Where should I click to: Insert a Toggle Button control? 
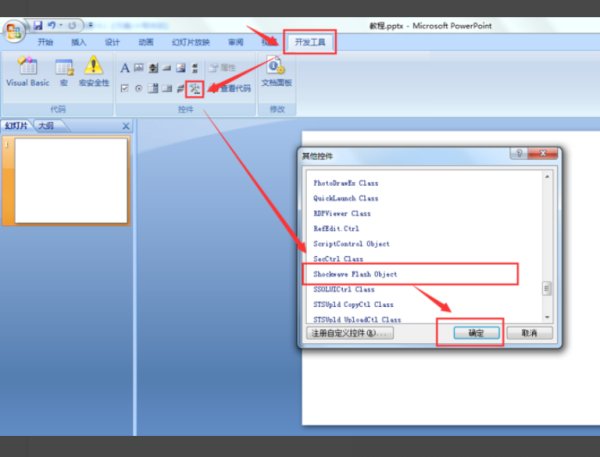(x=181, y=89)
